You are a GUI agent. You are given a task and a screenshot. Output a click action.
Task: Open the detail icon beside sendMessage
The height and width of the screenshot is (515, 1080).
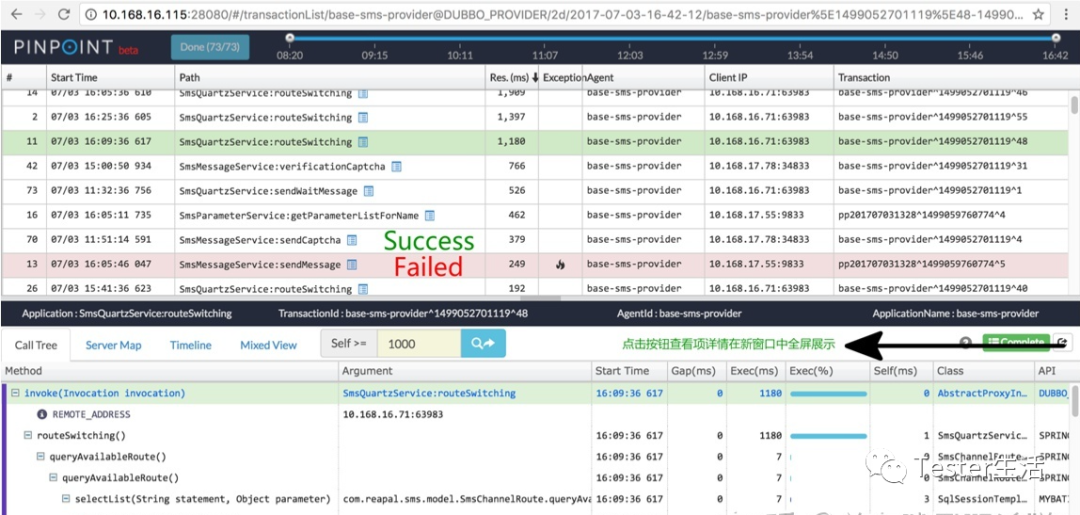(352, 264)
